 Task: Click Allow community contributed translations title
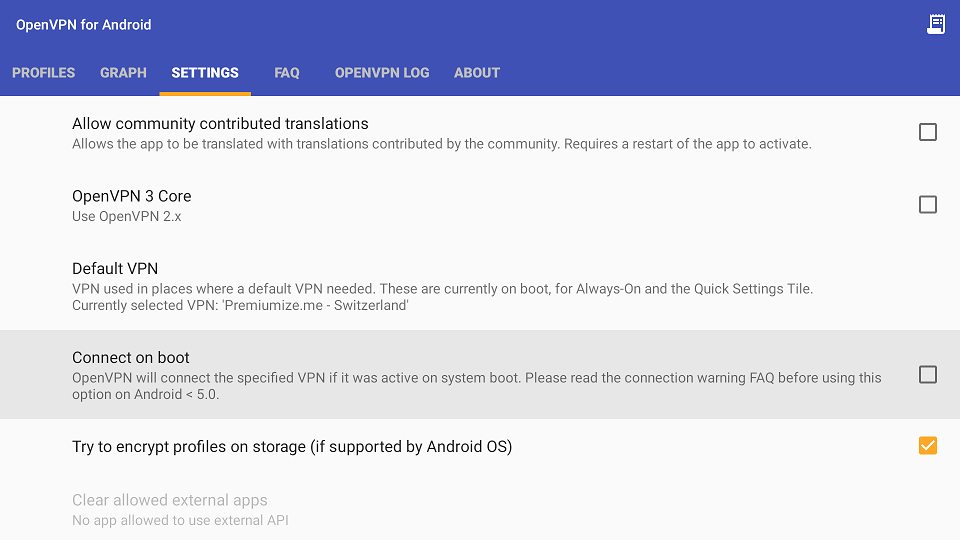pyautogui.click(x=220, y=124)
